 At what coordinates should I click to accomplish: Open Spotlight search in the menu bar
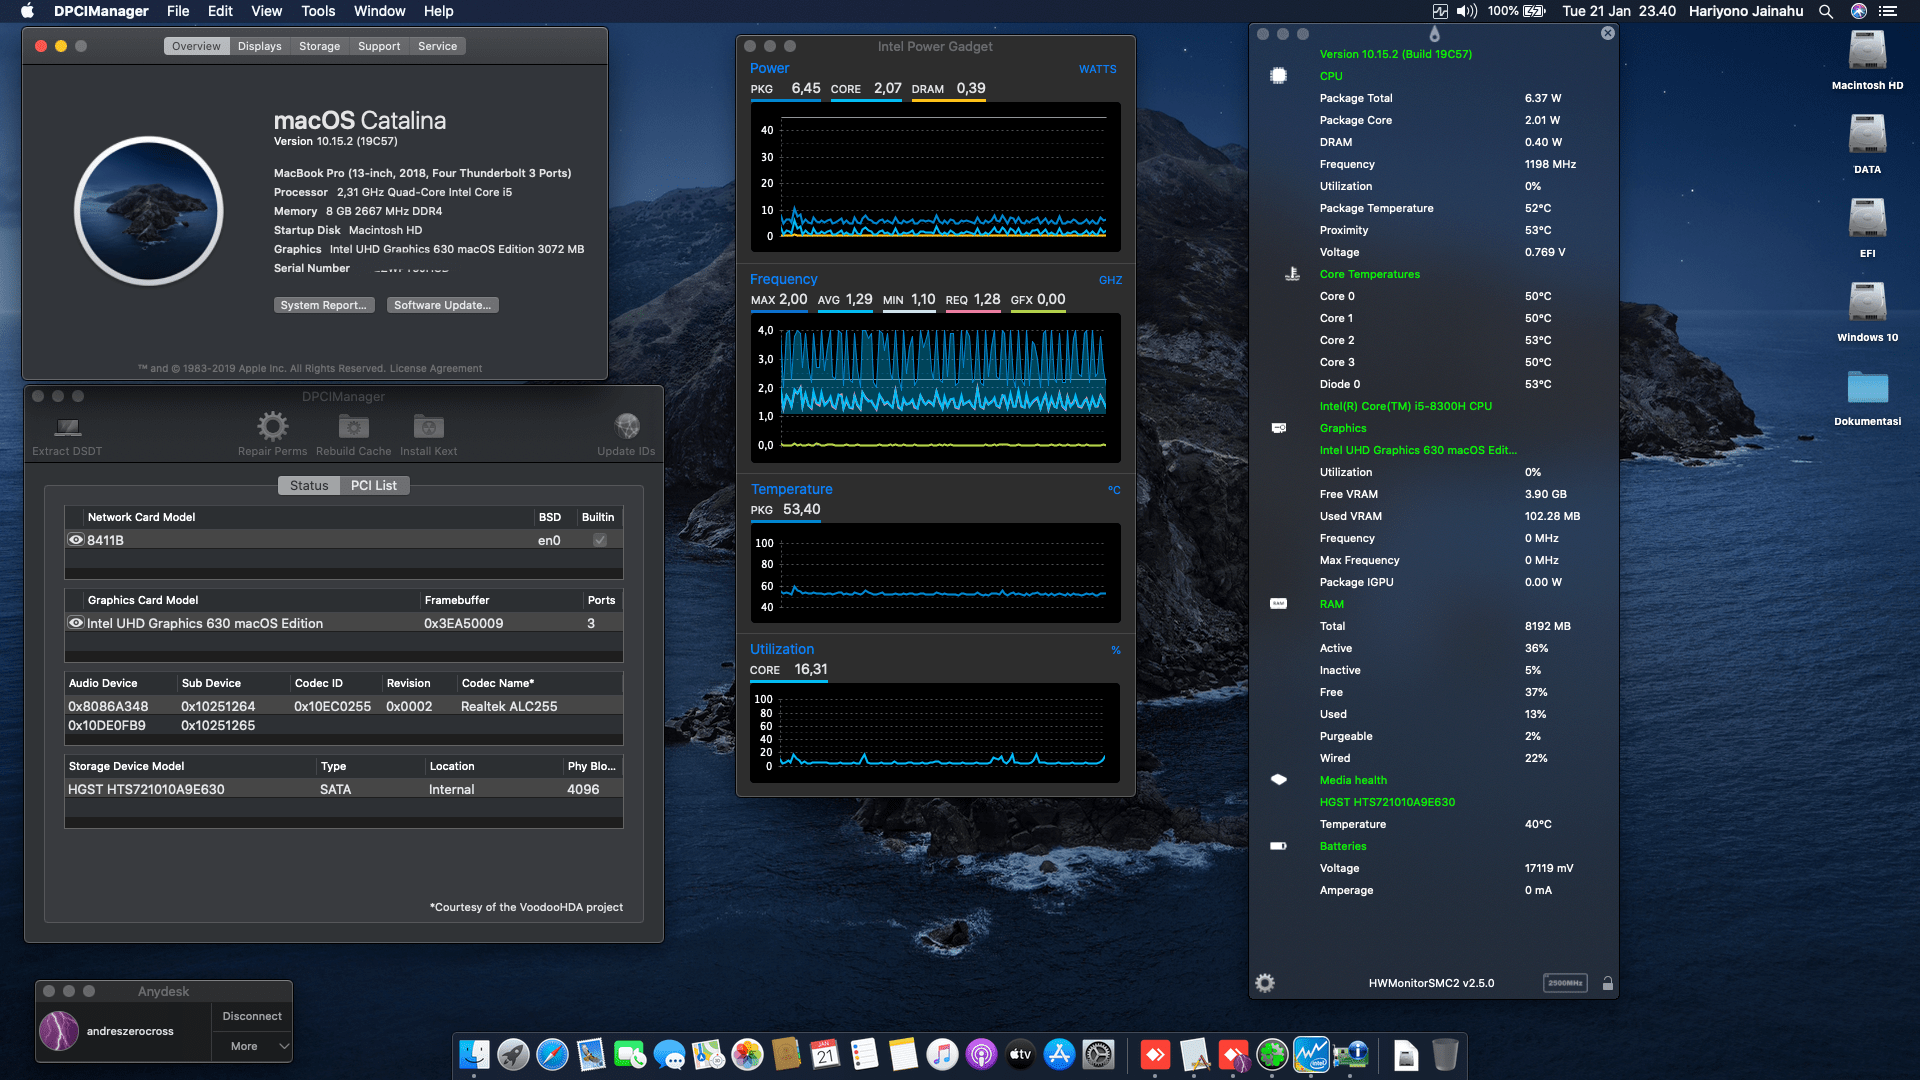tap(1825, 11)
